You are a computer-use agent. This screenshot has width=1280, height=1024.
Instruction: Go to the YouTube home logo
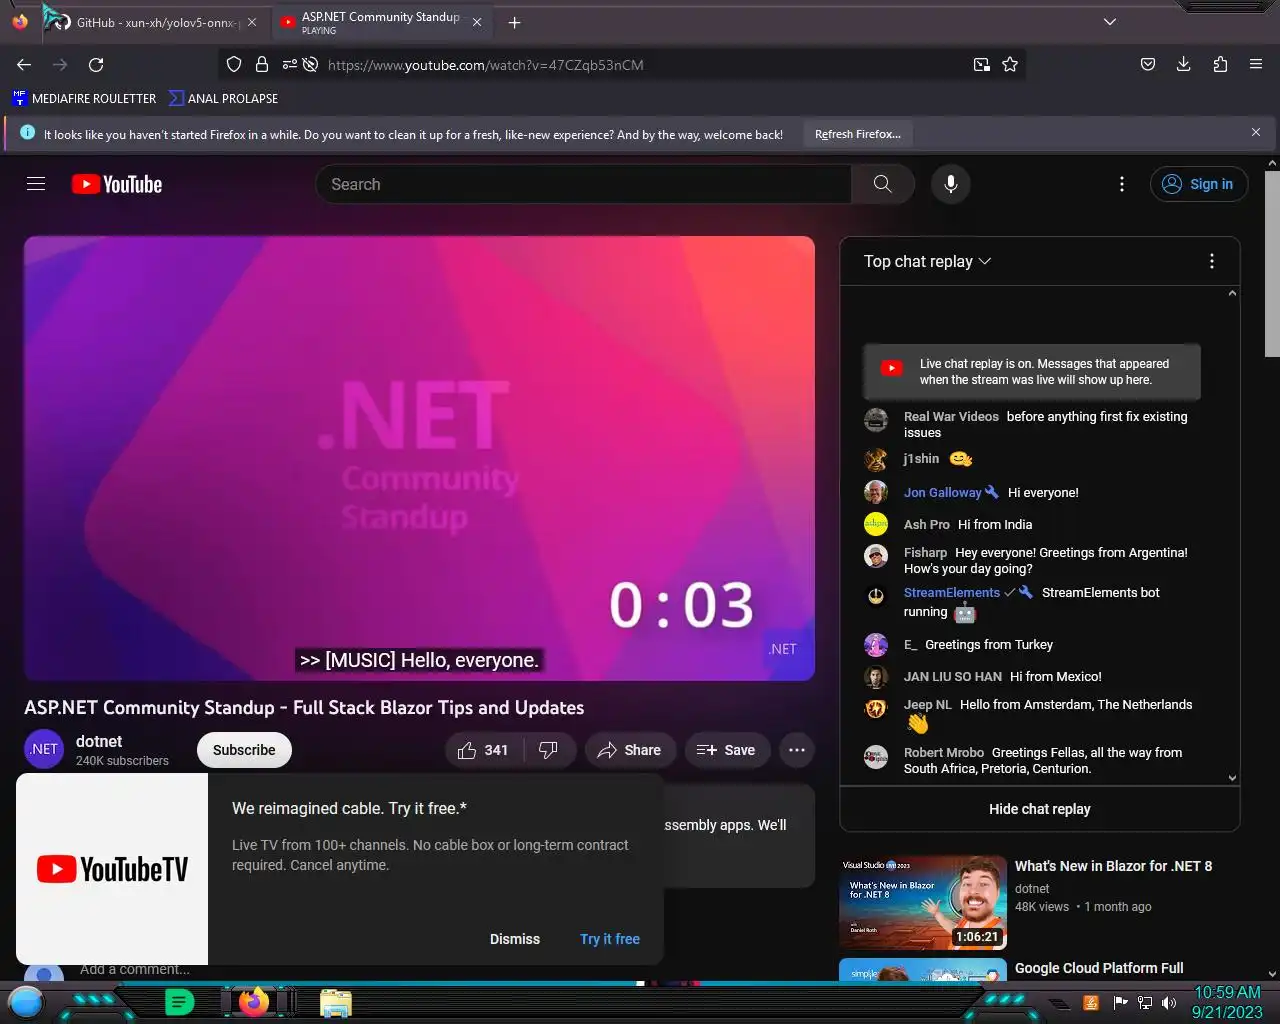(x=117, y=184)
